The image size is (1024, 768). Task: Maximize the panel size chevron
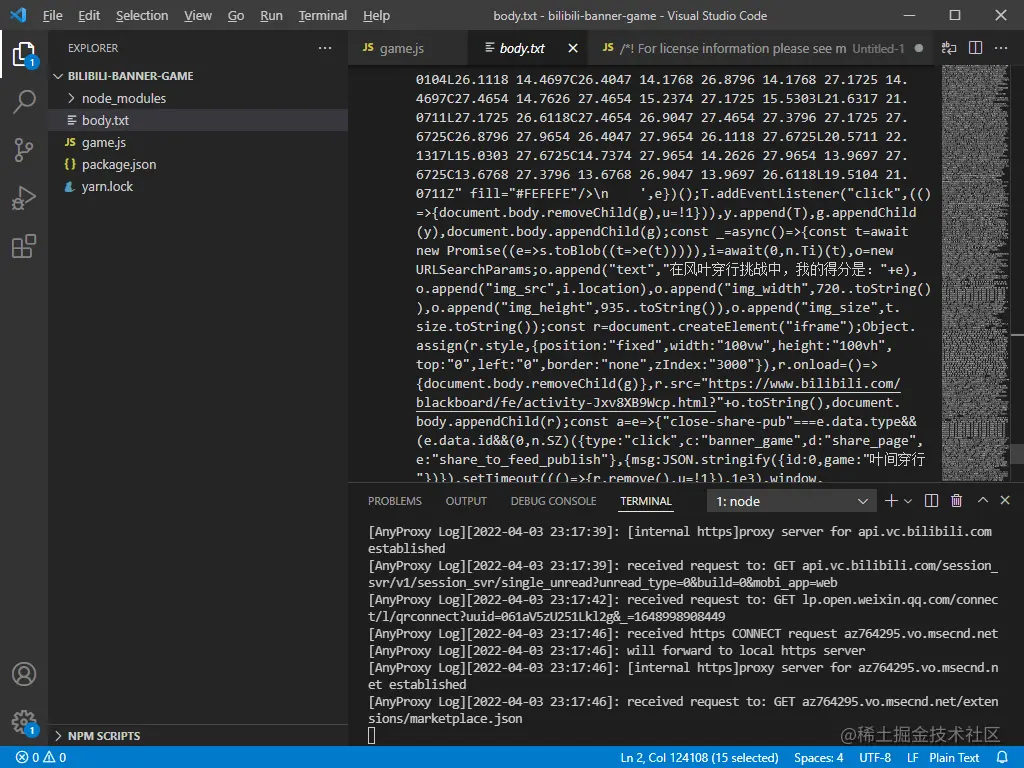(x=983, y=500)
